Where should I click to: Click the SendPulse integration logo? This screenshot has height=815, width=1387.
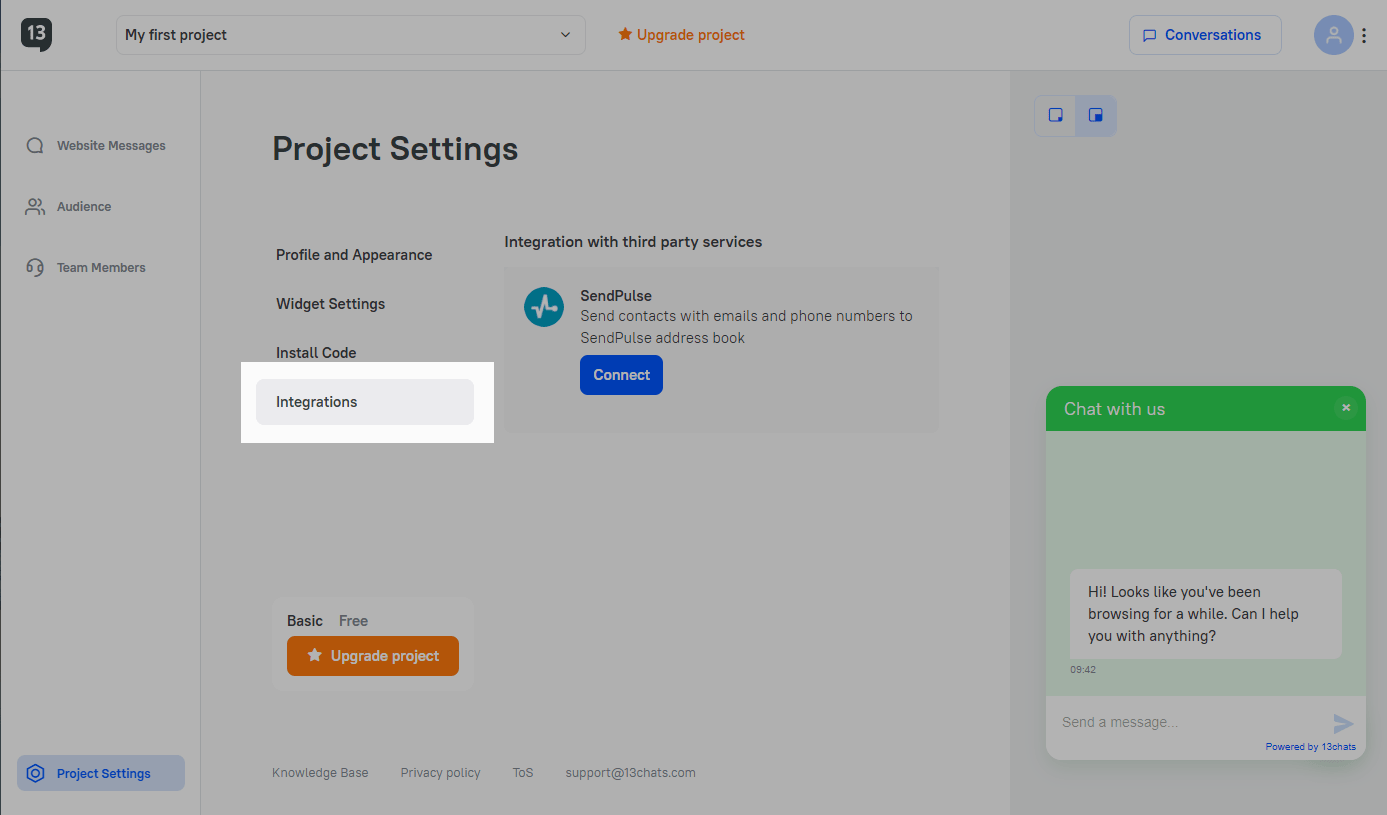tap(544, 306)
